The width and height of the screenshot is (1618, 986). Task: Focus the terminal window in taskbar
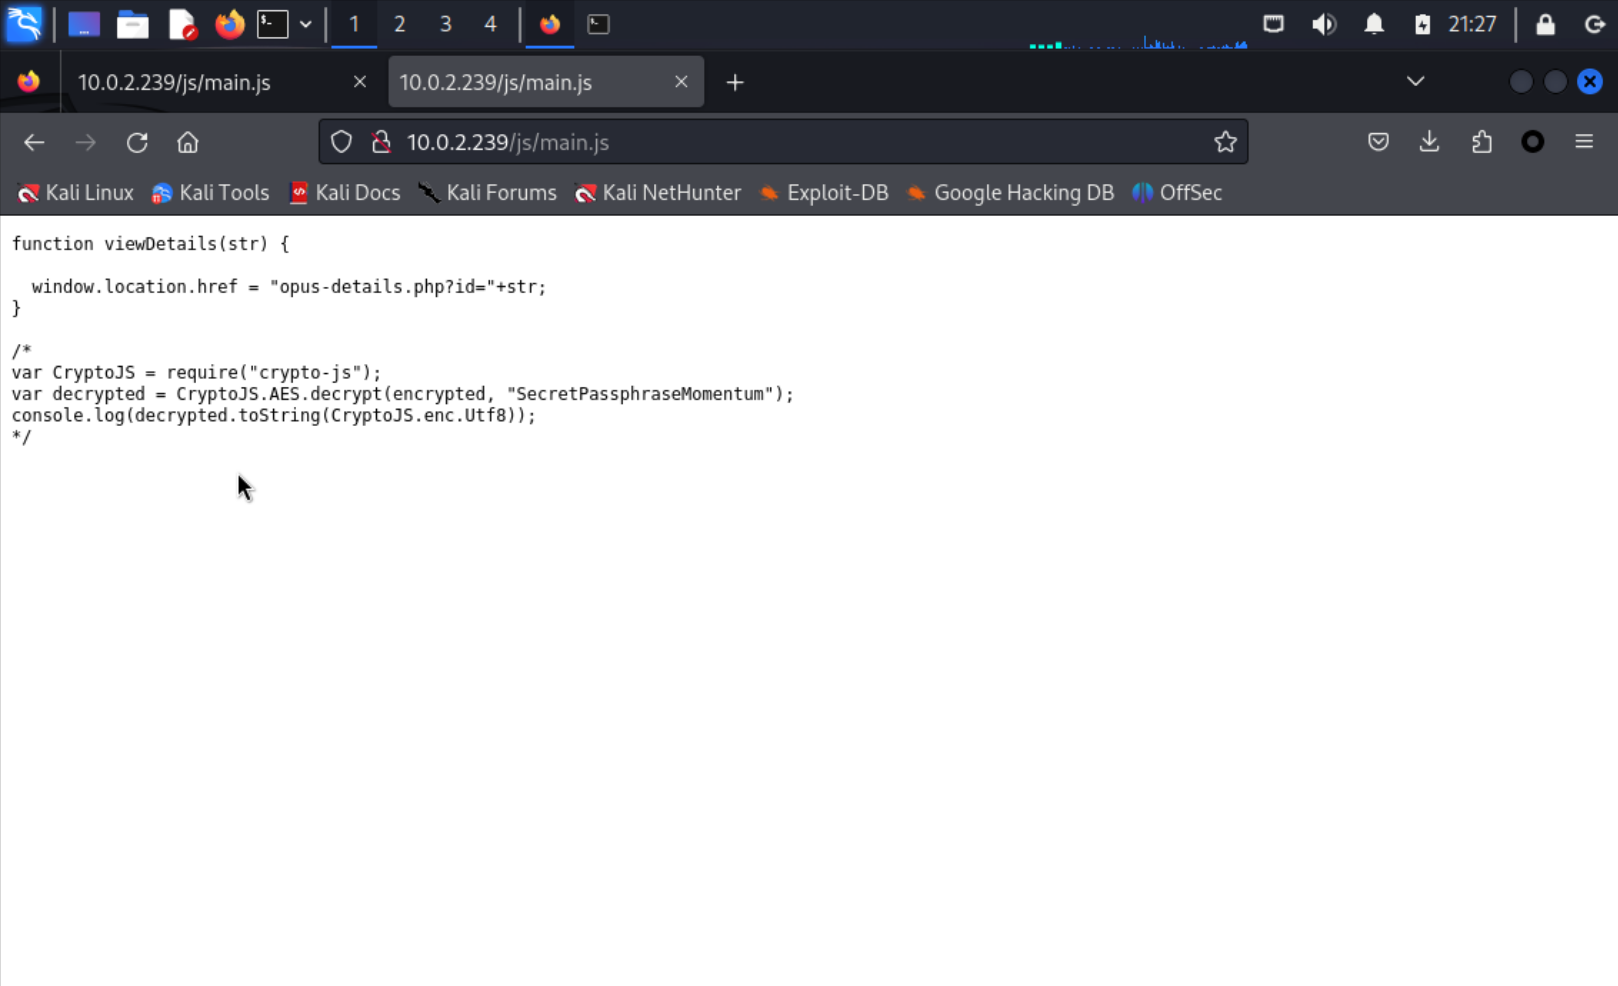tap(598, 24)
